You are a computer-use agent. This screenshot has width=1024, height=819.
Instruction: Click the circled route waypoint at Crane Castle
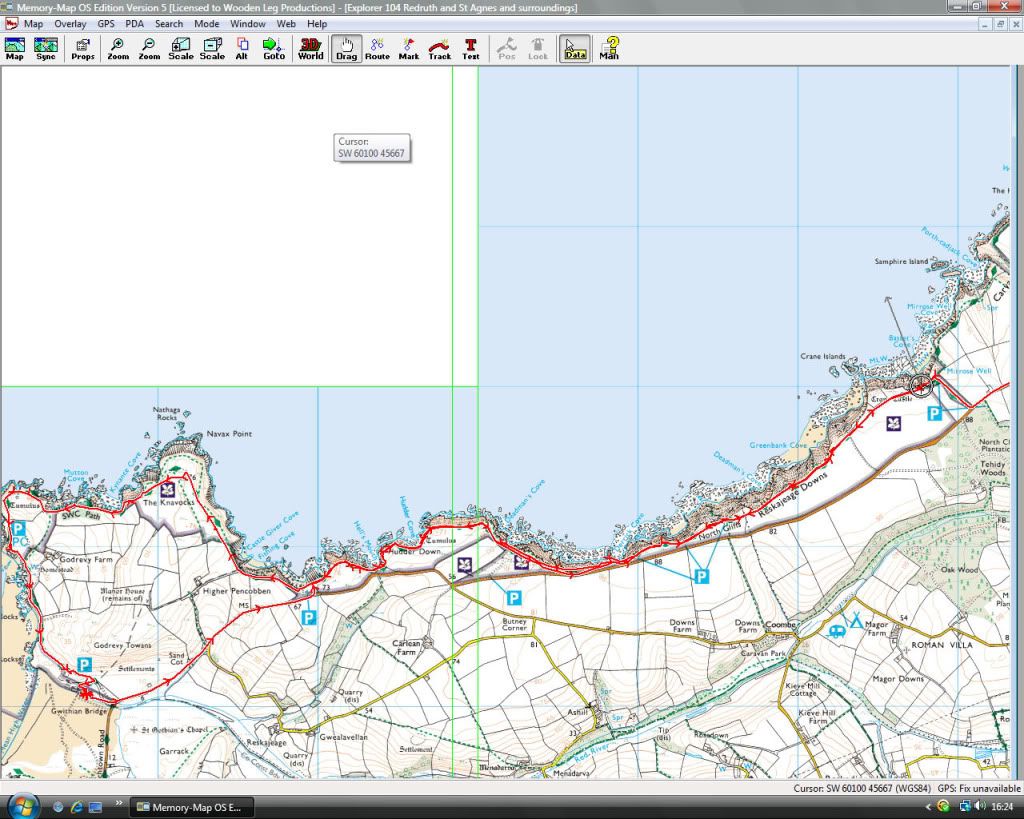click(x=921, y=386)
